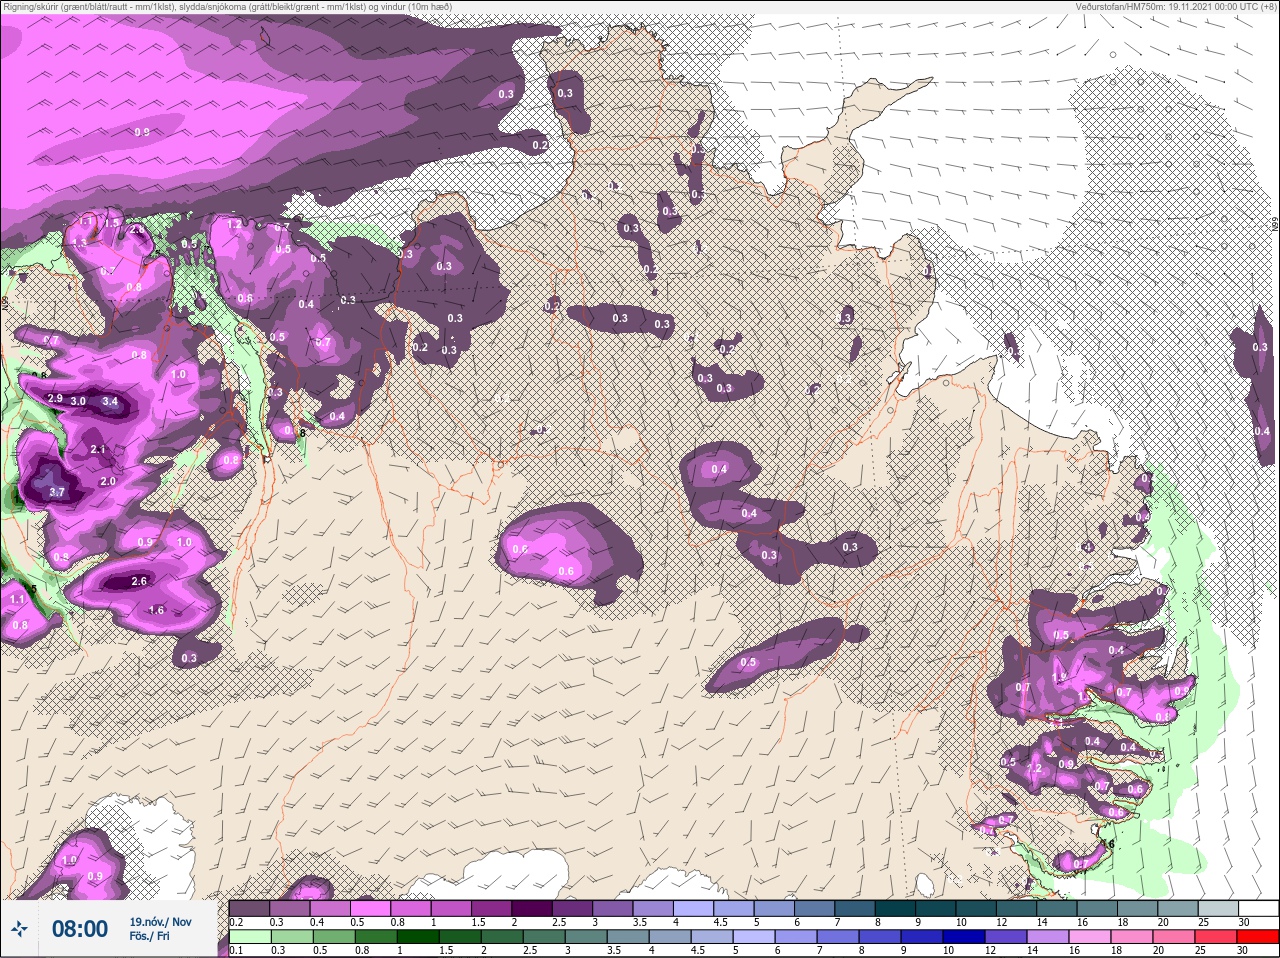Click the date text '19.nóv./ Nov'
The width and height of the screenshot is (1280, 958).
160,922
